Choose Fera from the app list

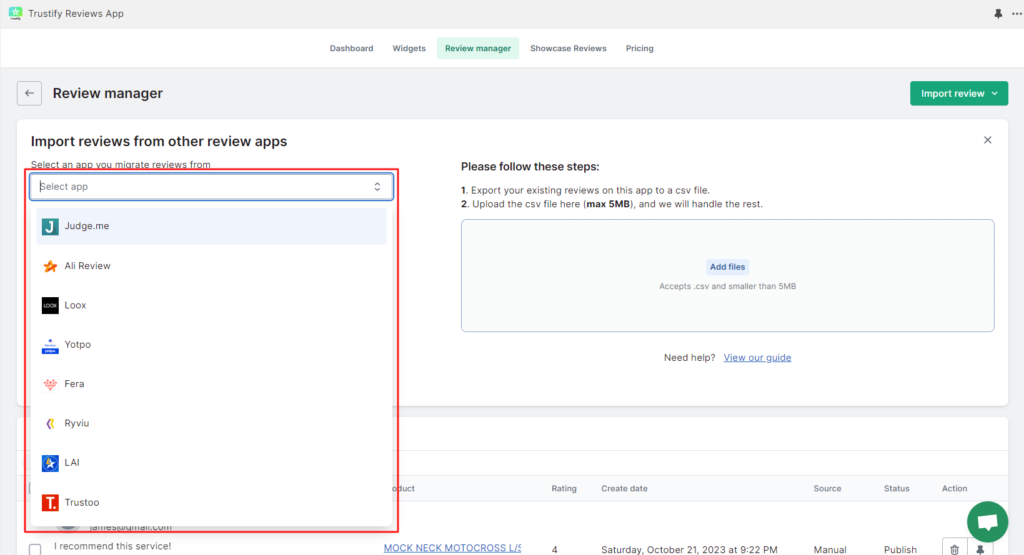click(x=211, y=384)
